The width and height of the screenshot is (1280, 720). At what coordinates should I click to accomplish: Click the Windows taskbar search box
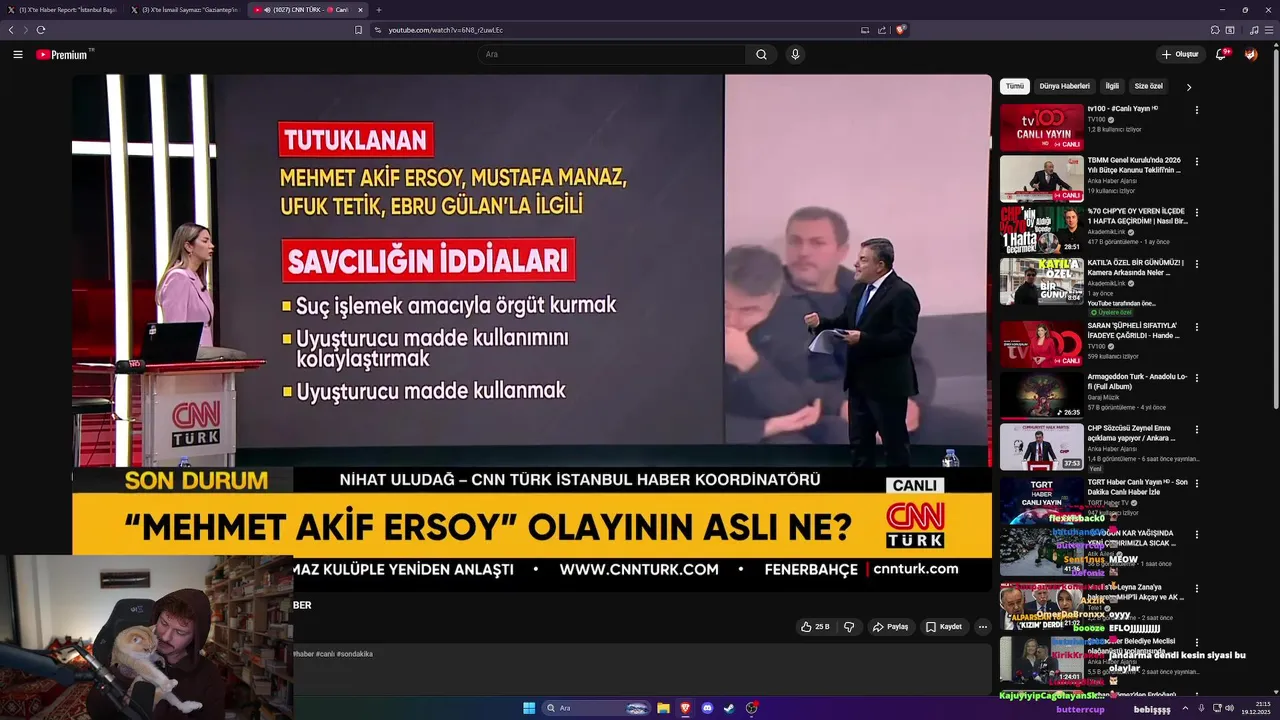coord(596,708)
